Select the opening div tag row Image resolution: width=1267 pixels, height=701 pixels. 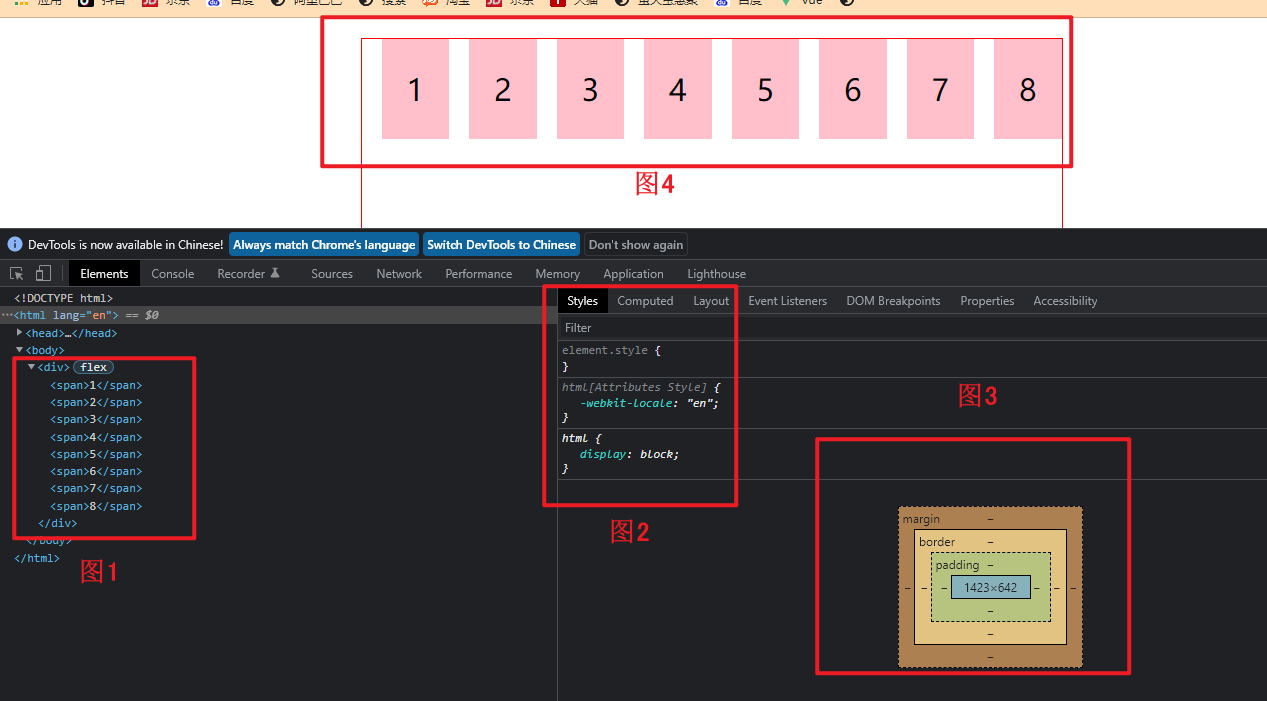54,367
